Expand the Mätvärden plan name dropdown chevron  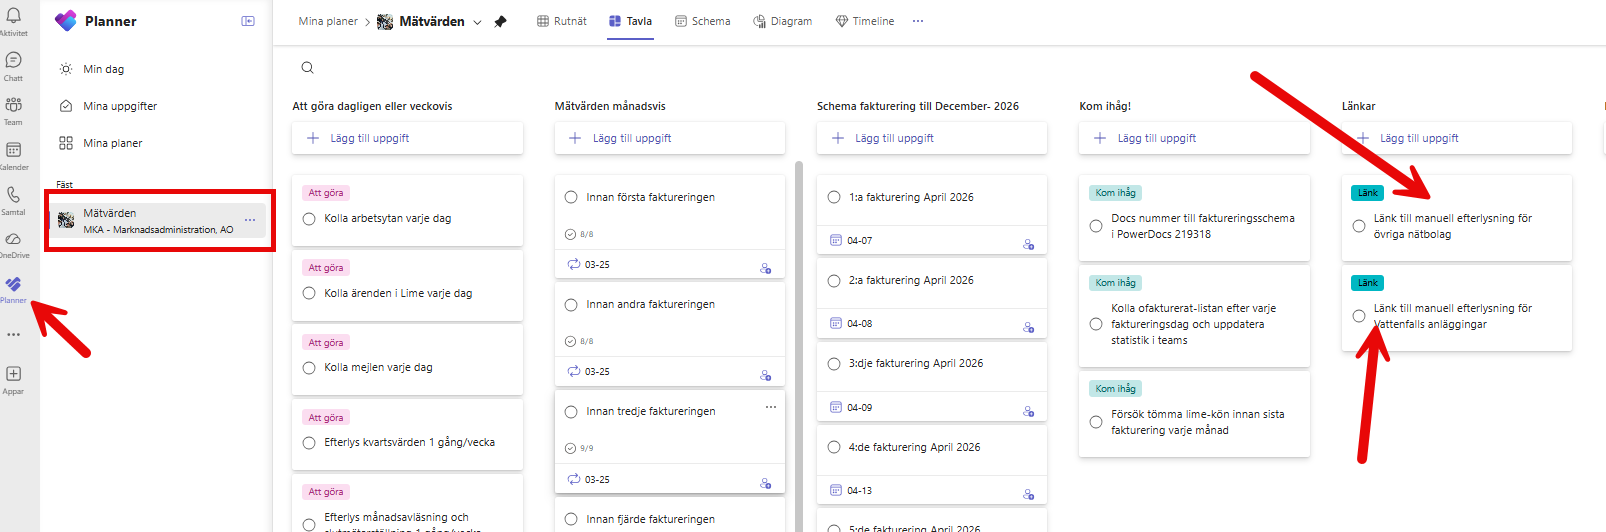point(477,22)
